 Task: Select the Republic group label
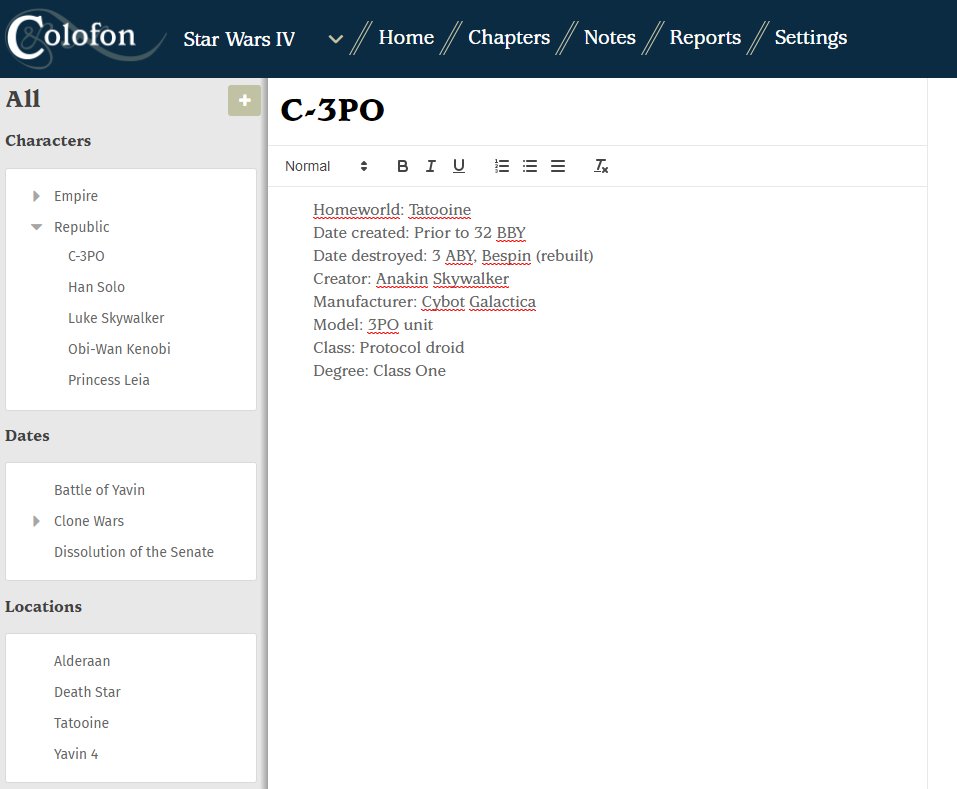click(81, 227)
